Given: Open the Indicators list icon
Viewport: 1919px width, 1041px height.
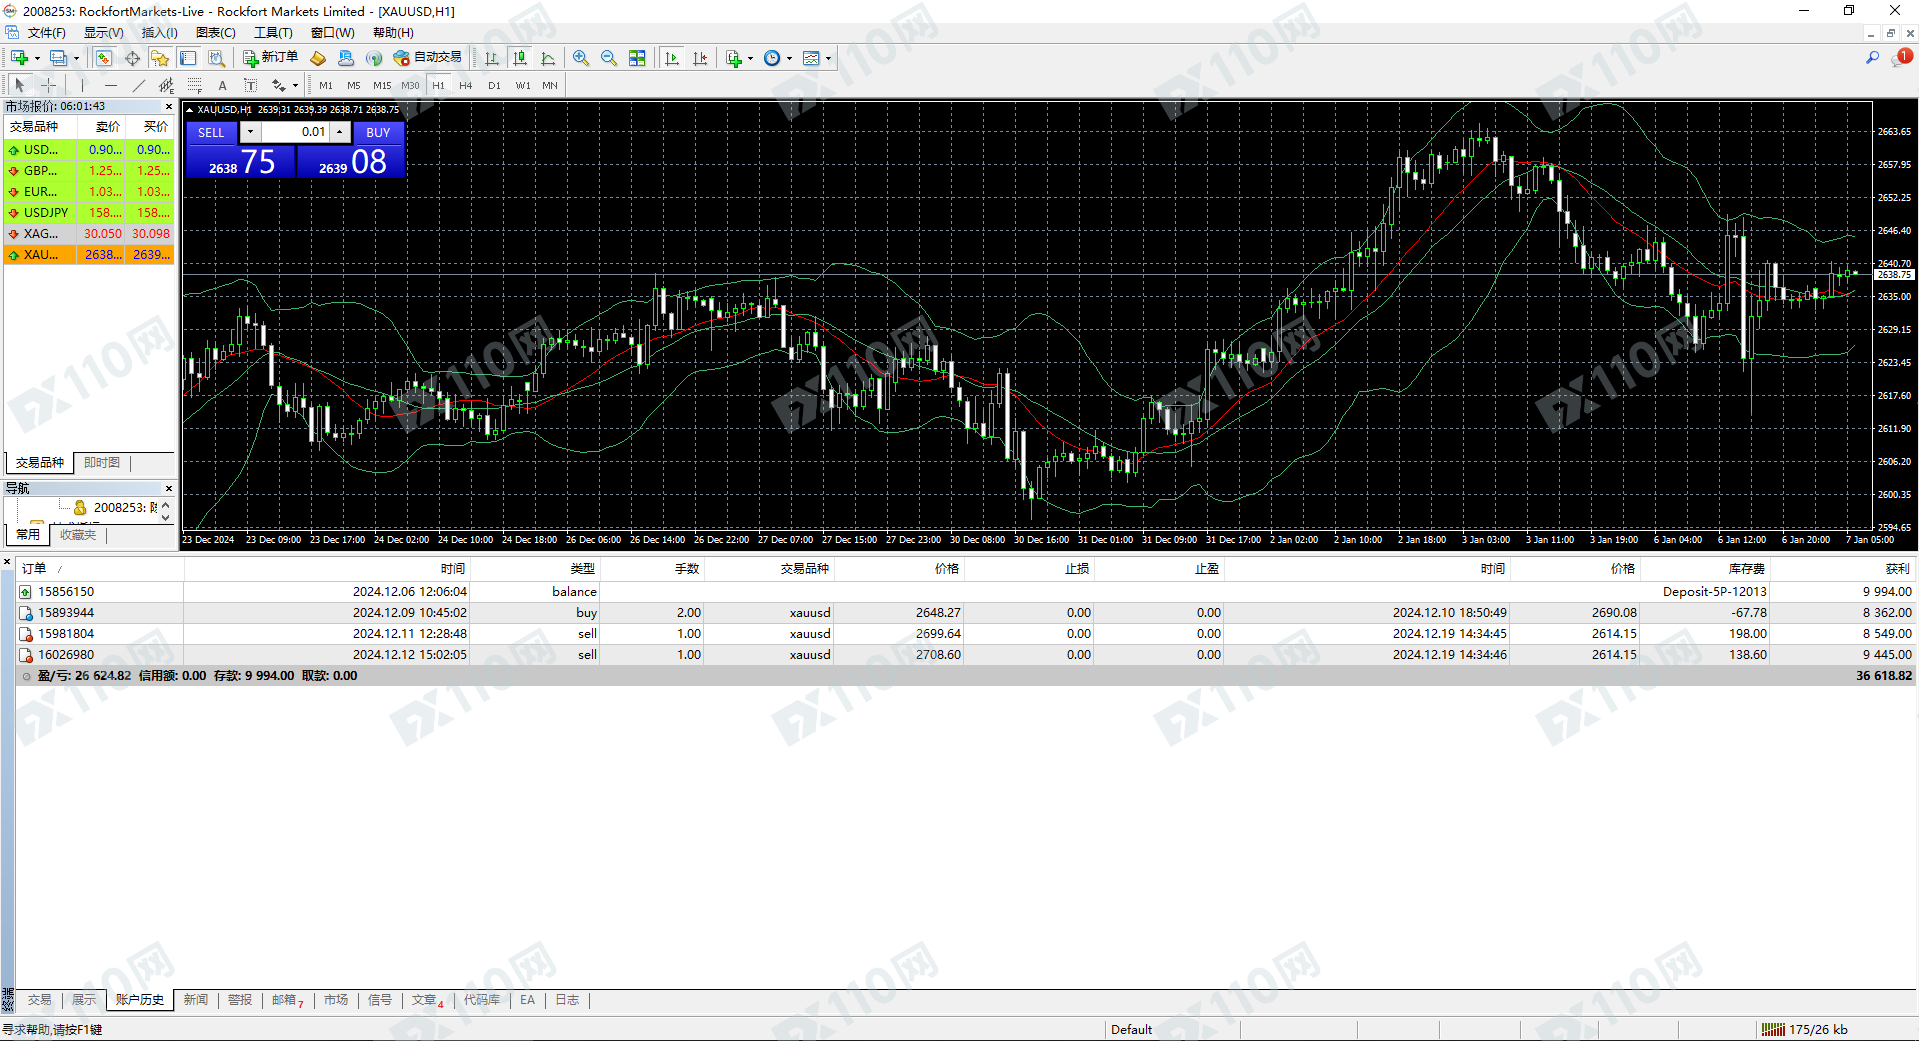Looking at the screenshot, I should pos(734,58).
